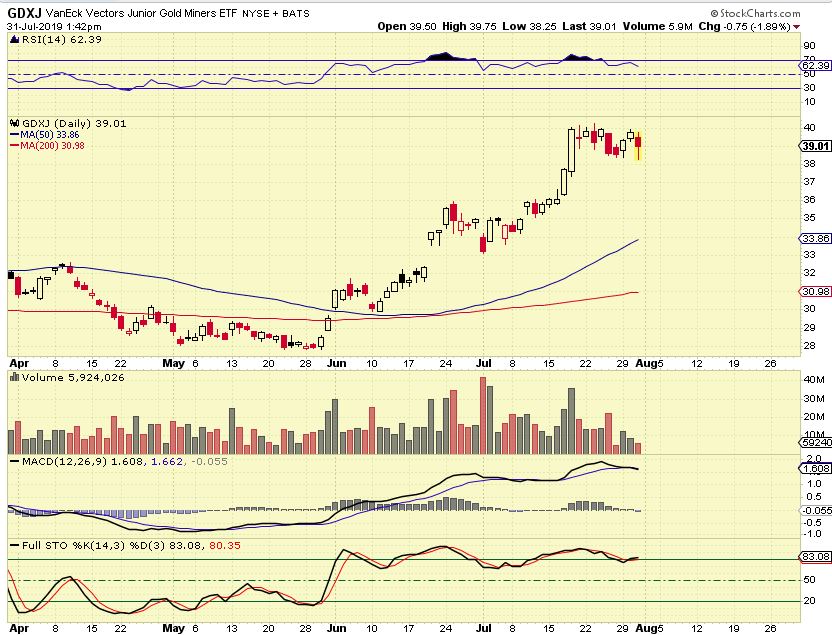Click the 'Low 38.25' header value
Viewport: 832px width, 635px height.
click(529, 27)
